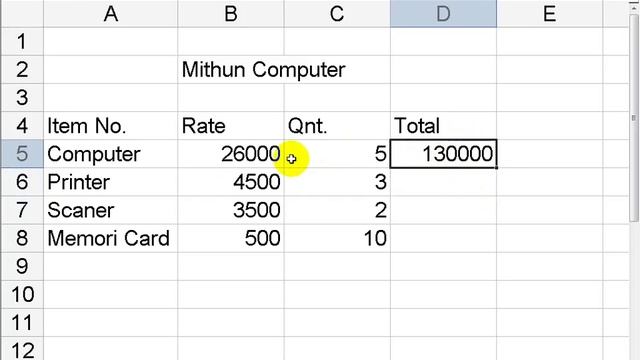The width and height of the screenshot is (640, 360).
Task: Select row 2 header
Action: coord(22,70)
